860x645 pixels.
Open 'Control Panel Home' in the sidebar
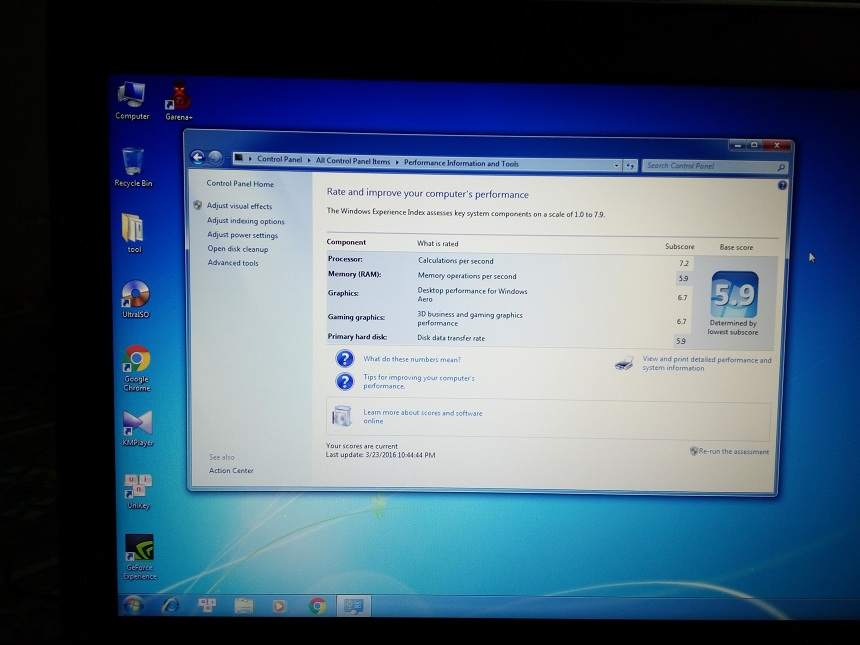(240, 184)
